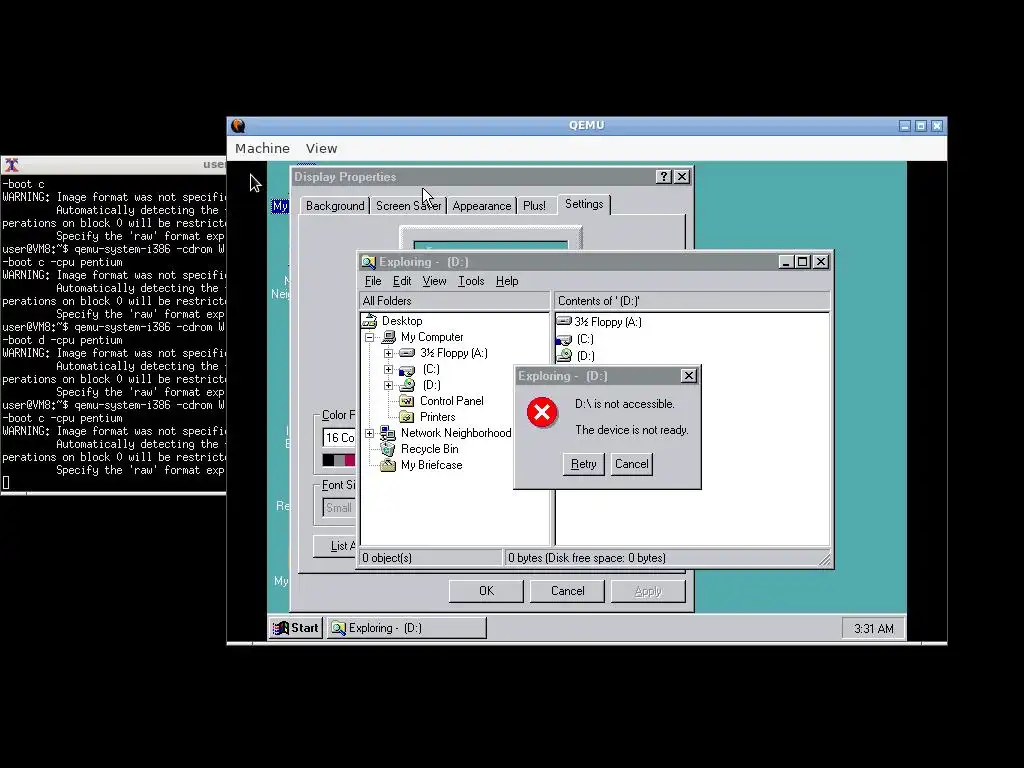Screen dimensions: 1024x768
Task: Open the Explorer Edit menu
Action: (x=402, y=281)
